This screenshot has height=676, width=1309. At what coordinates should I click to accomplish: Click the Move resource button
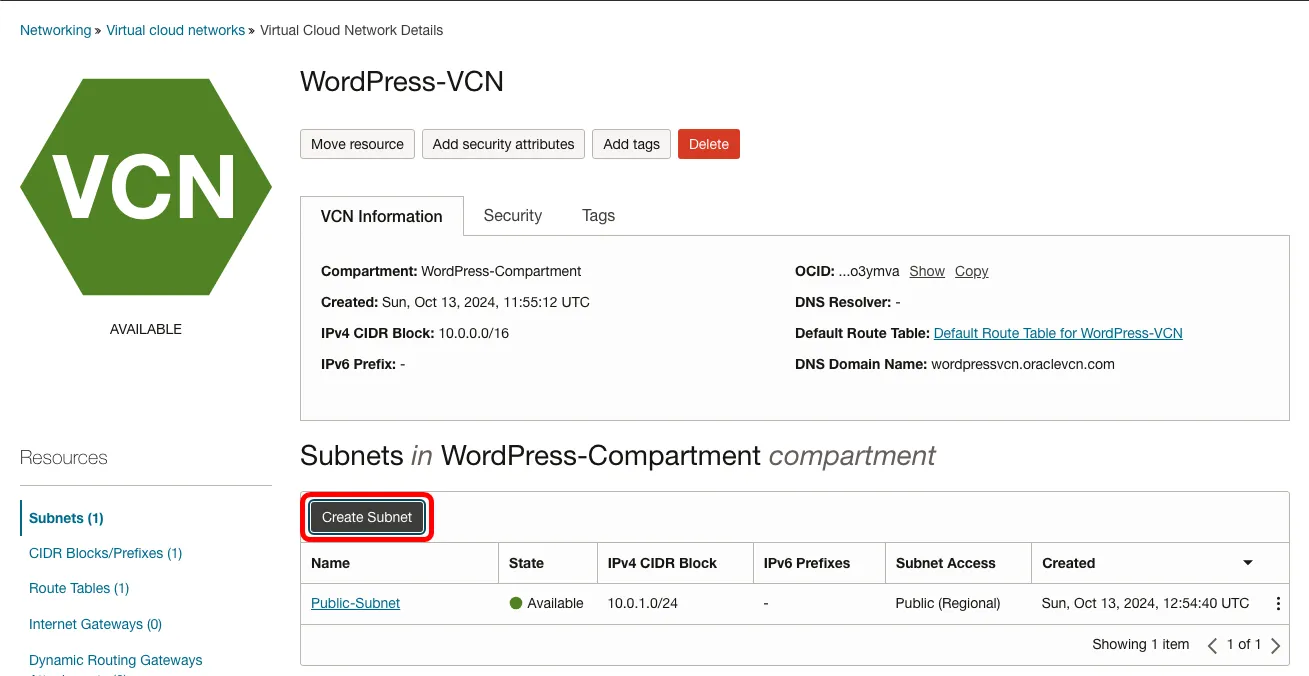[x=357, y=144]
